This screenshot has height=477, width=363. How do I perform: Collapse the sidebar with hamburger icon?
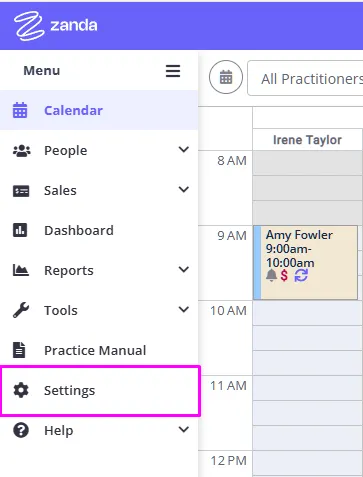click(x=173, y=71)
